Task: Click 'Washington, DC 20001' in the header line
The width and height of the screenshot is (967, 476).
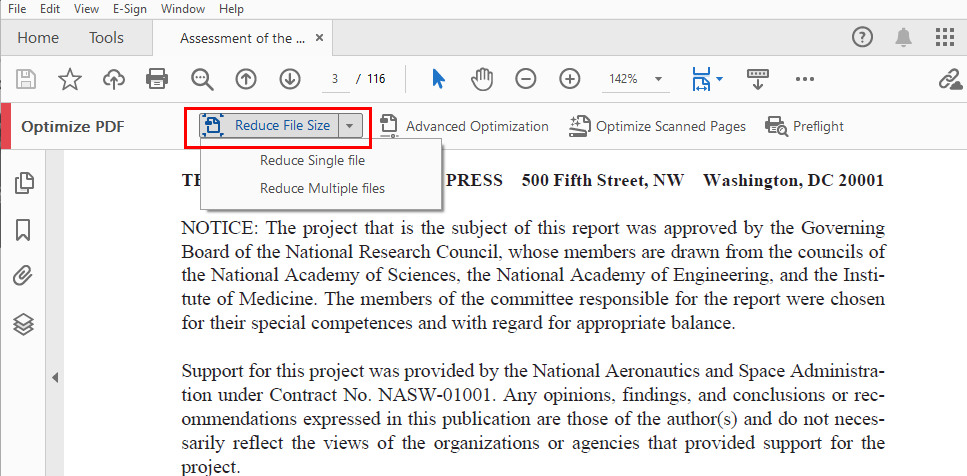Action: point(794,181)
